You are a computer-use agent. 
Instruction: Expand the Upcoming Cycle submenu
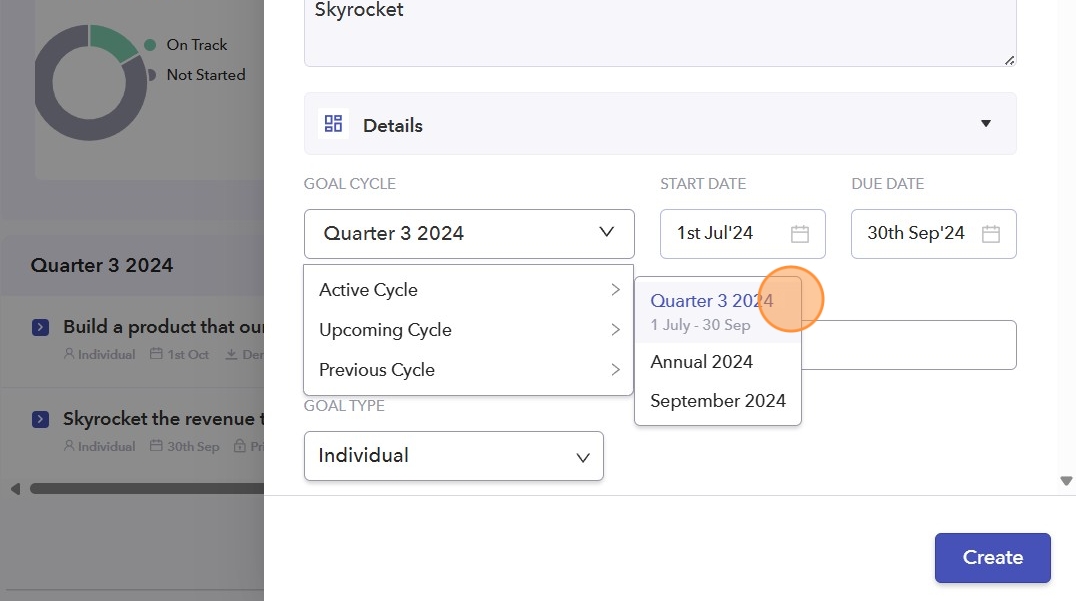click(x=468, y=330)
